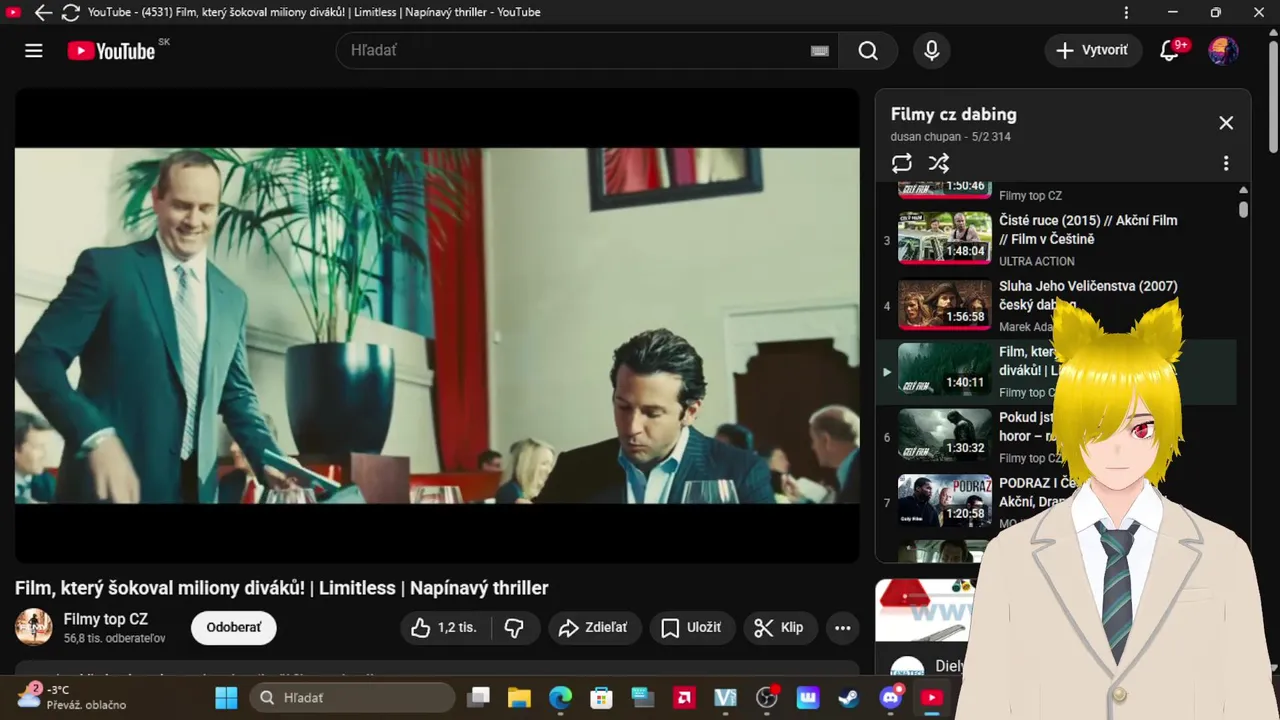
Task: Click the taskbar Hľadať search box
Action: coord(352,698)
